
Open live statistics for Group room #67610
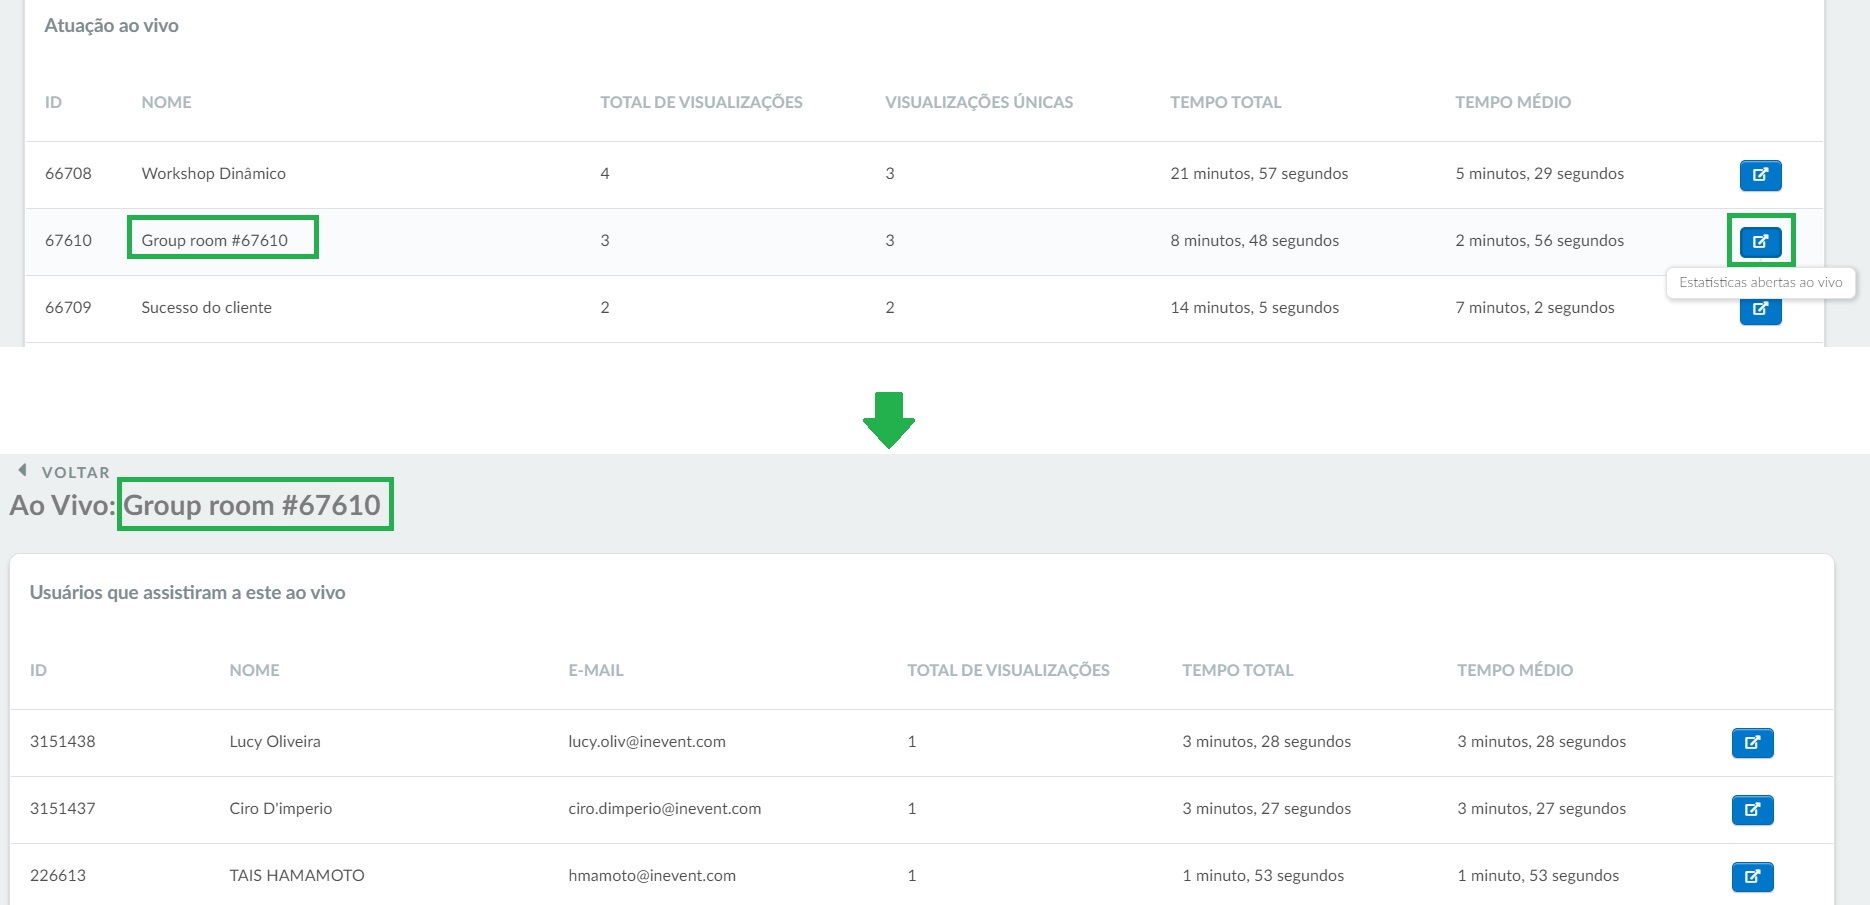(x=1760, y=242)
